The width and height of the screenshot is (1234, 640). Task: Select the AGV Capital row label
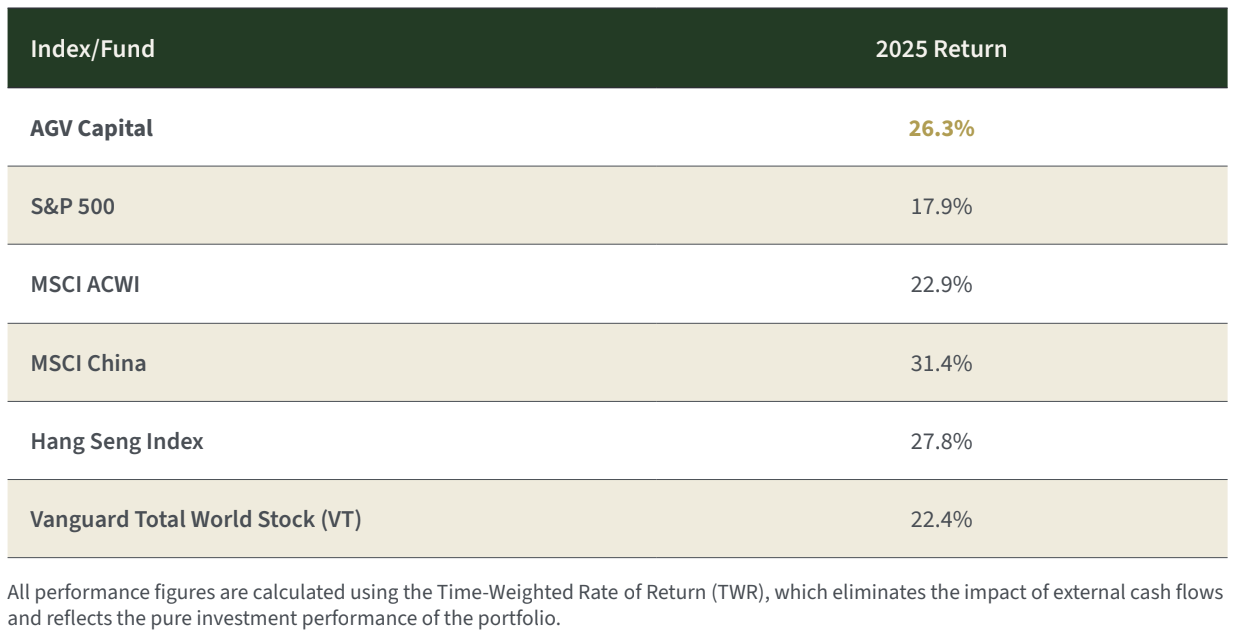[x=92, y=128]
